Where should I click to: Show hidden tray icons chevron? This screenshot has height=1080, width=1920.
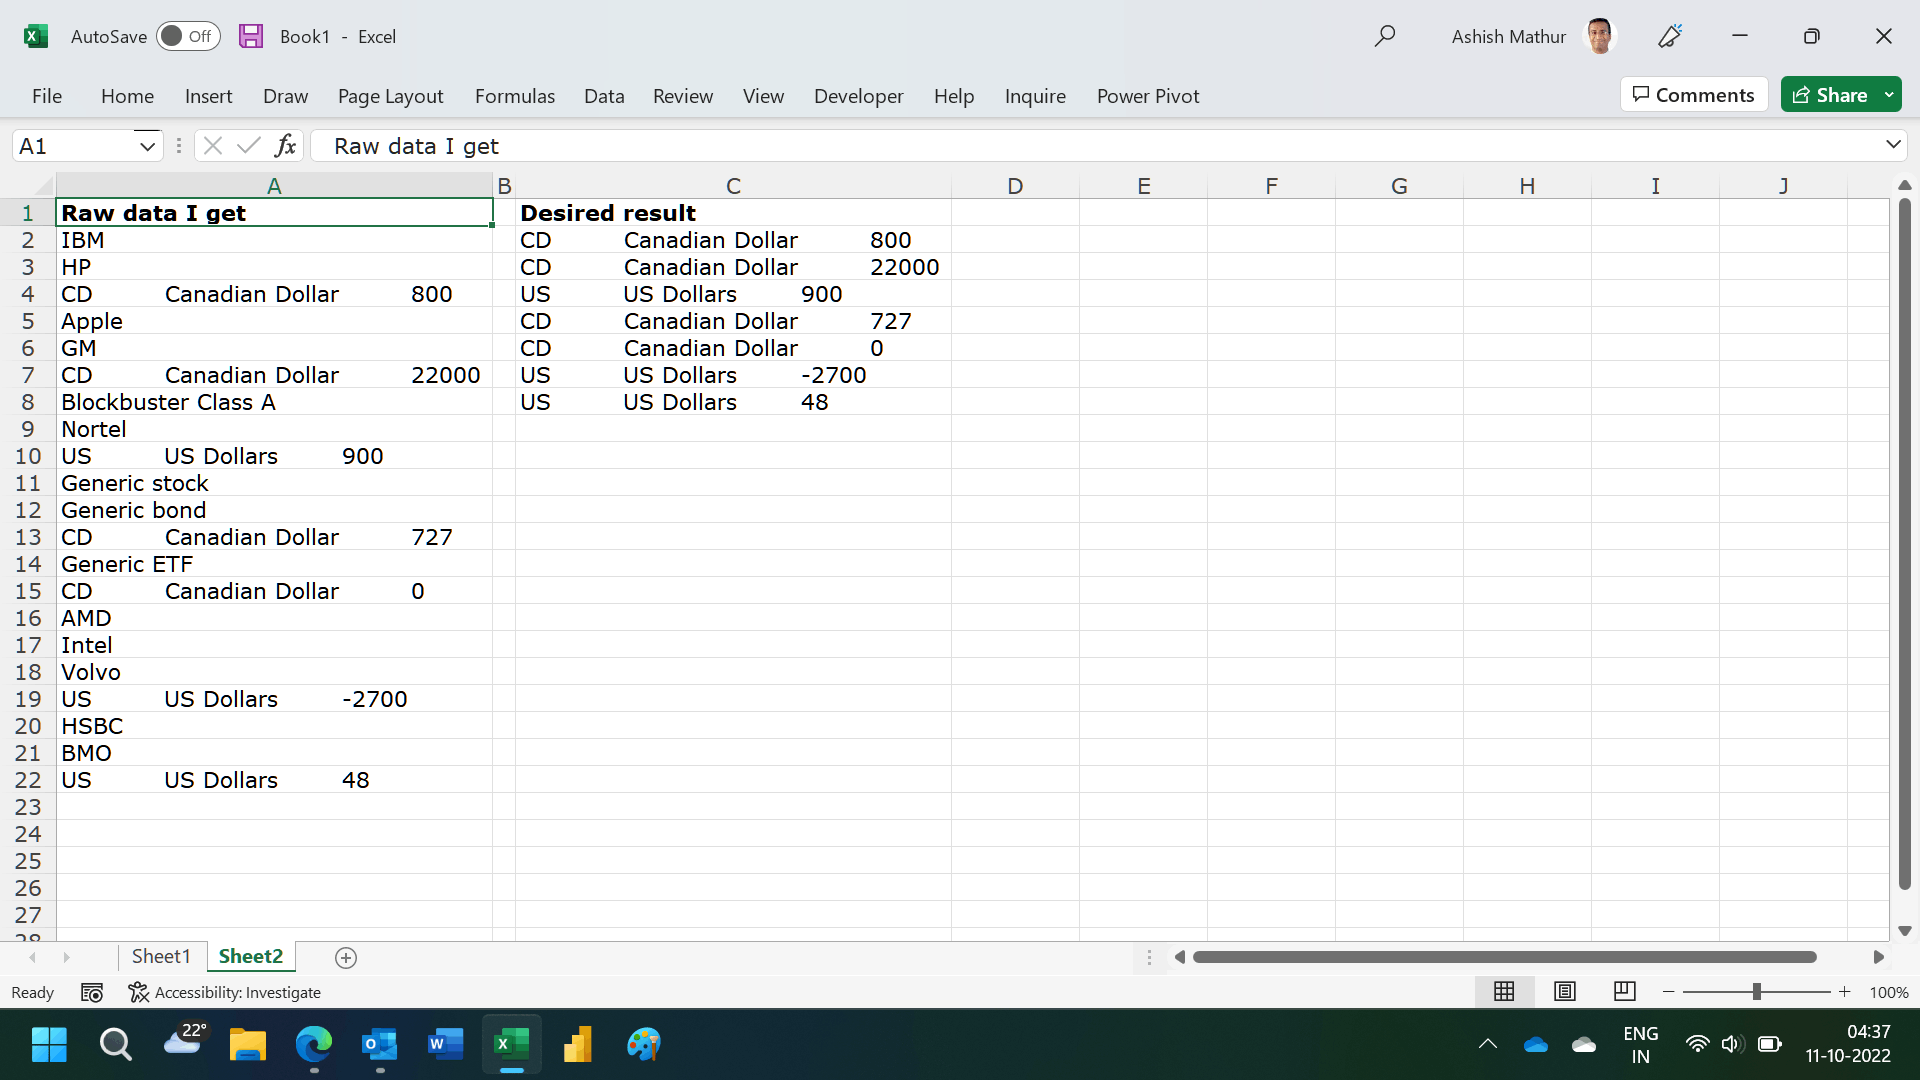pos(1488,1044)
